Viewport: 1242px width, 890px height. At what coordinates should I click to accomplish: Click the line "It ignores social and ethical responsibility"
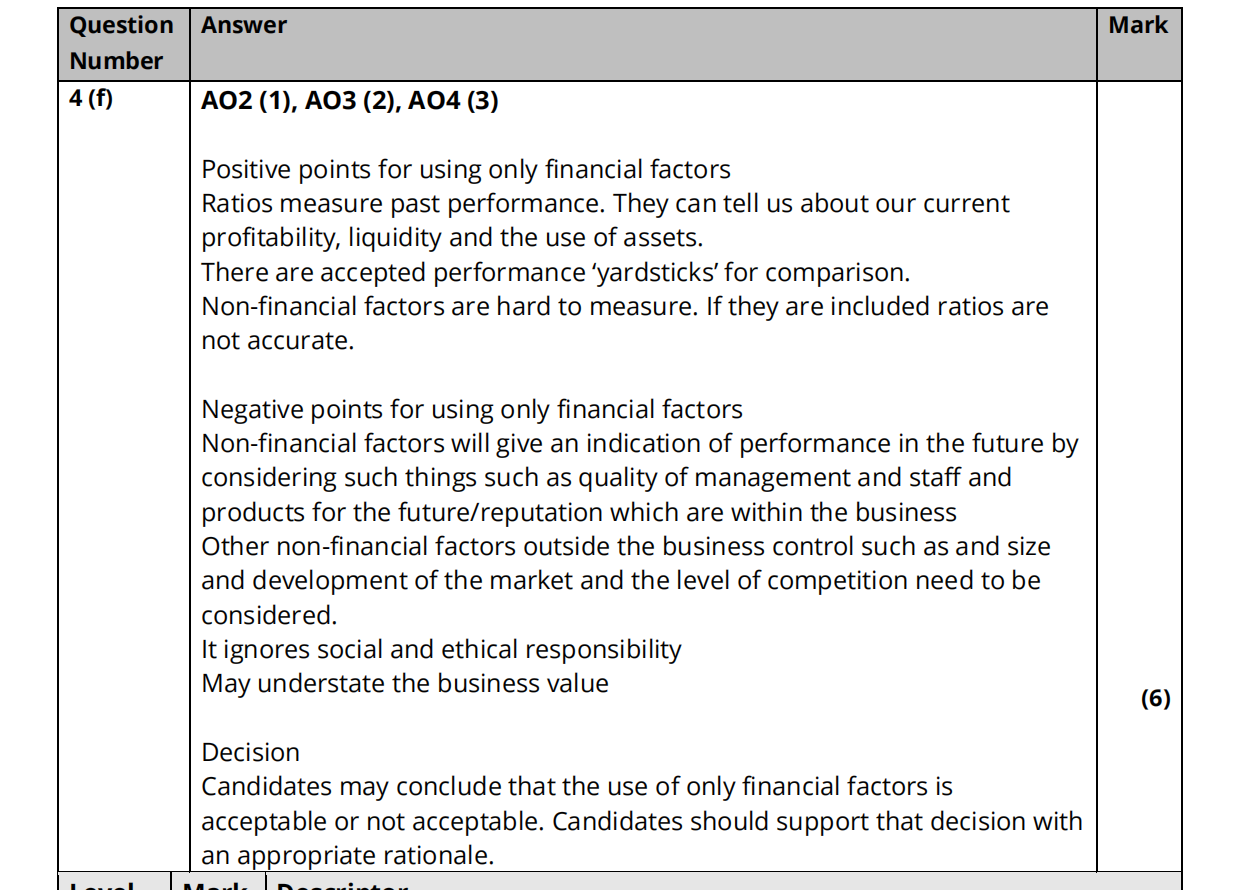point(441,650)
